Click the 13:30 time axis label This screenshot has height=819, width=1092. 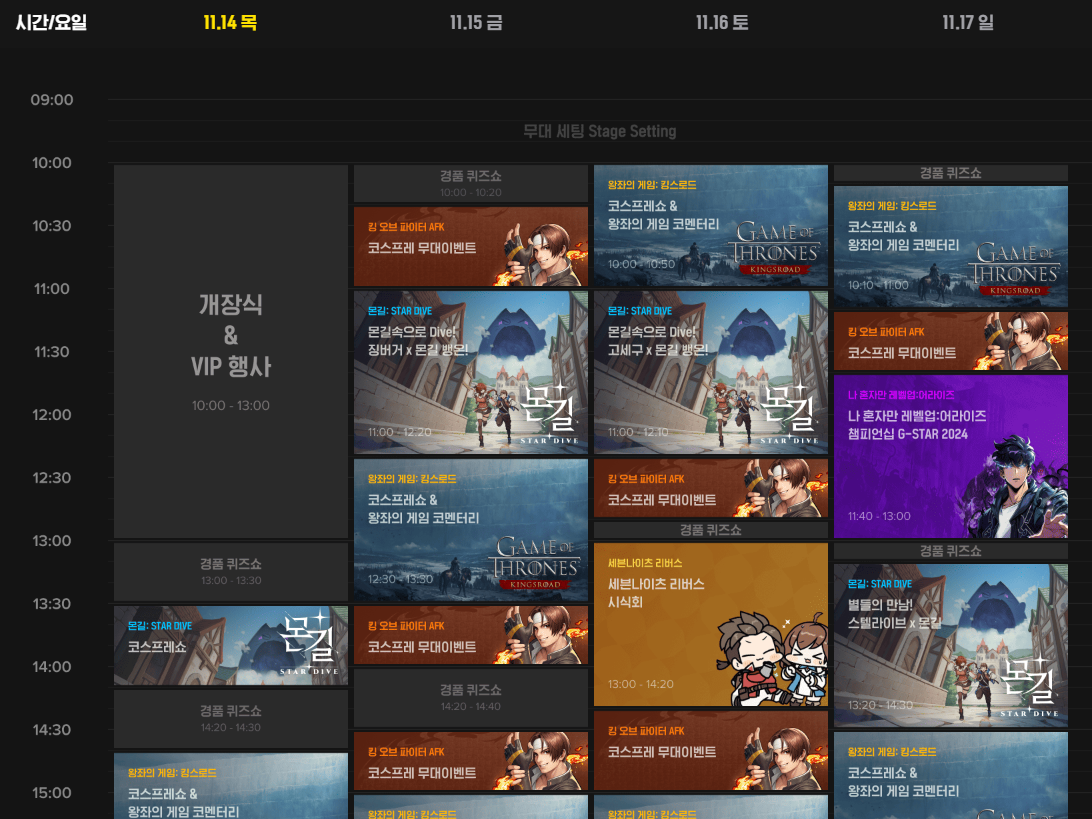point(52,604)
